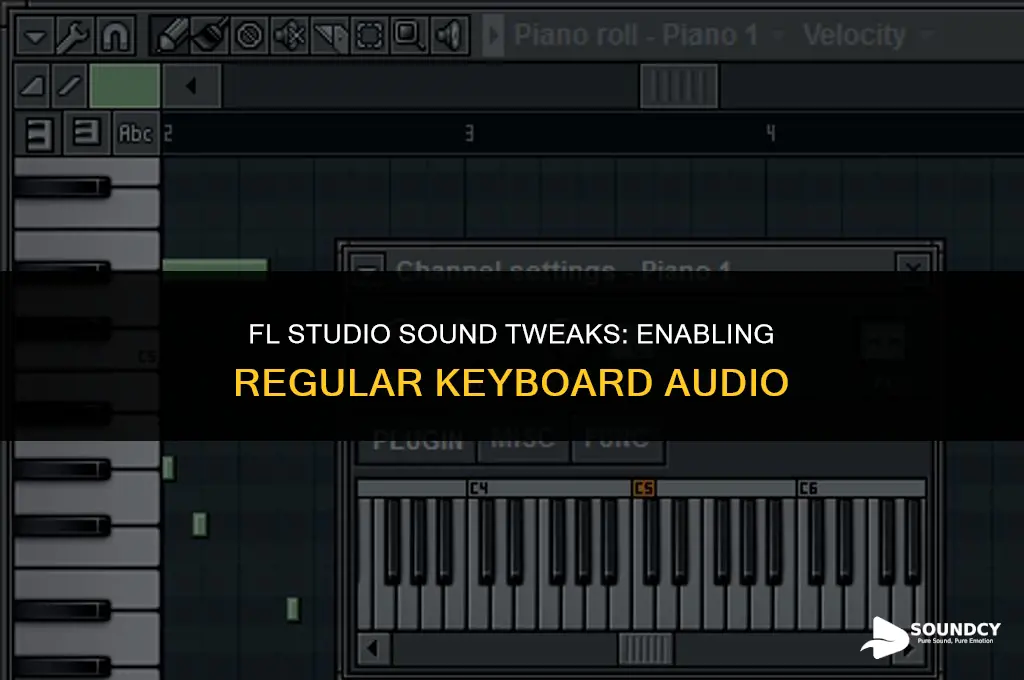Click the C4 label on the preview keyboard
The width and height of the screenshot is (1024, 680).
coord(479,488)
